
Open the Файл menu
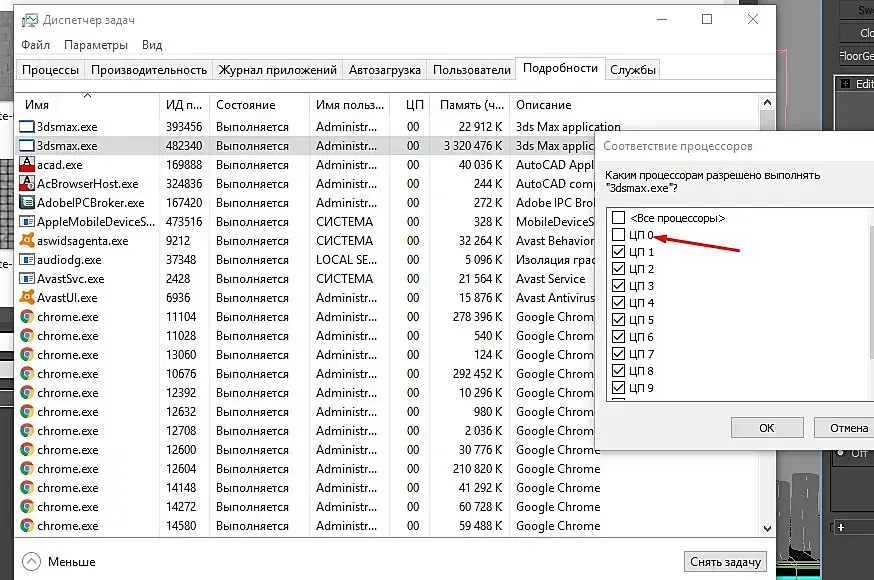pos(36,45)
